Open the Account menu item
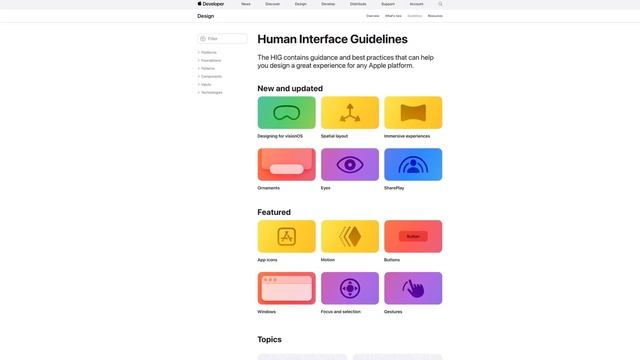 [417, 4]
